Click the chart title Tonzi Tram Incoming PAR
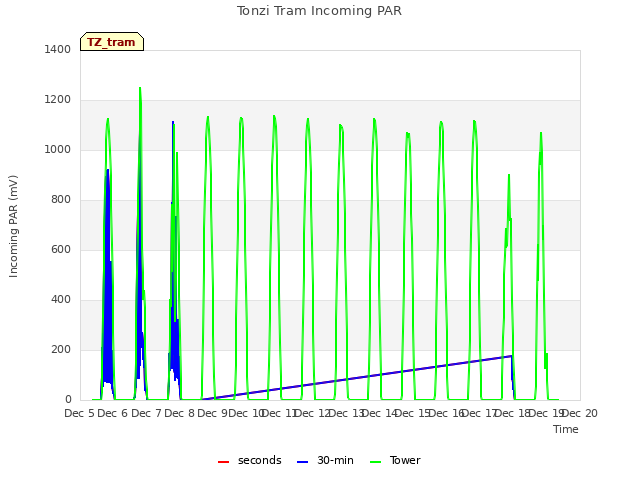Image resolution: width=640 pixels, height=480 pixels. tap(319, 11)
